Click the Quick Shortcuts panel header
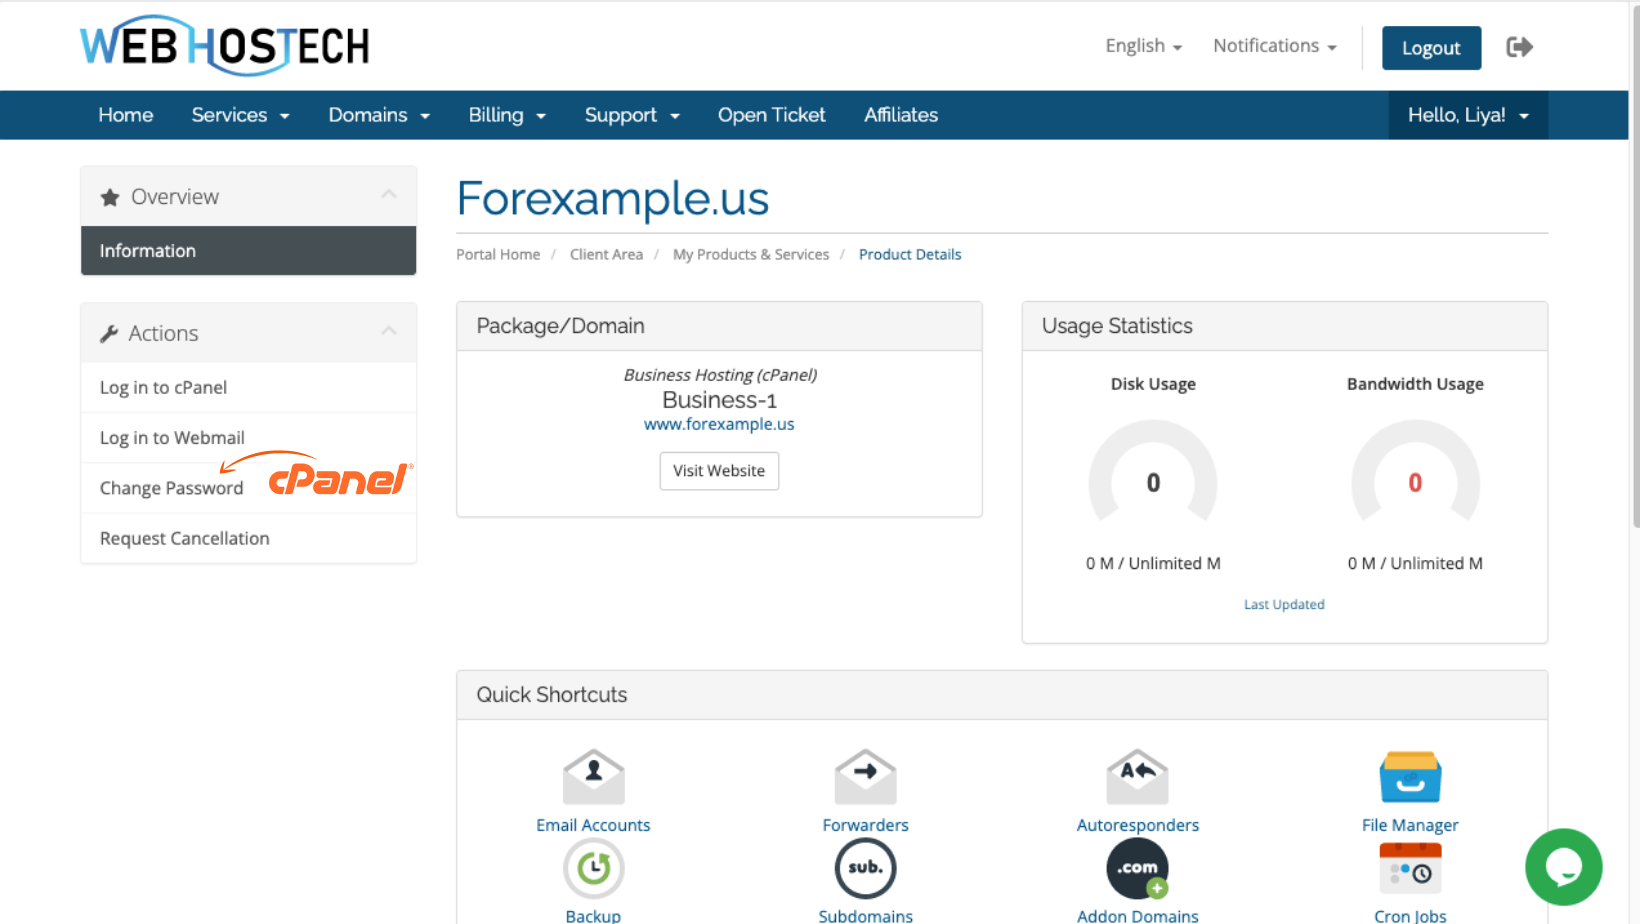 point(1002,695)
